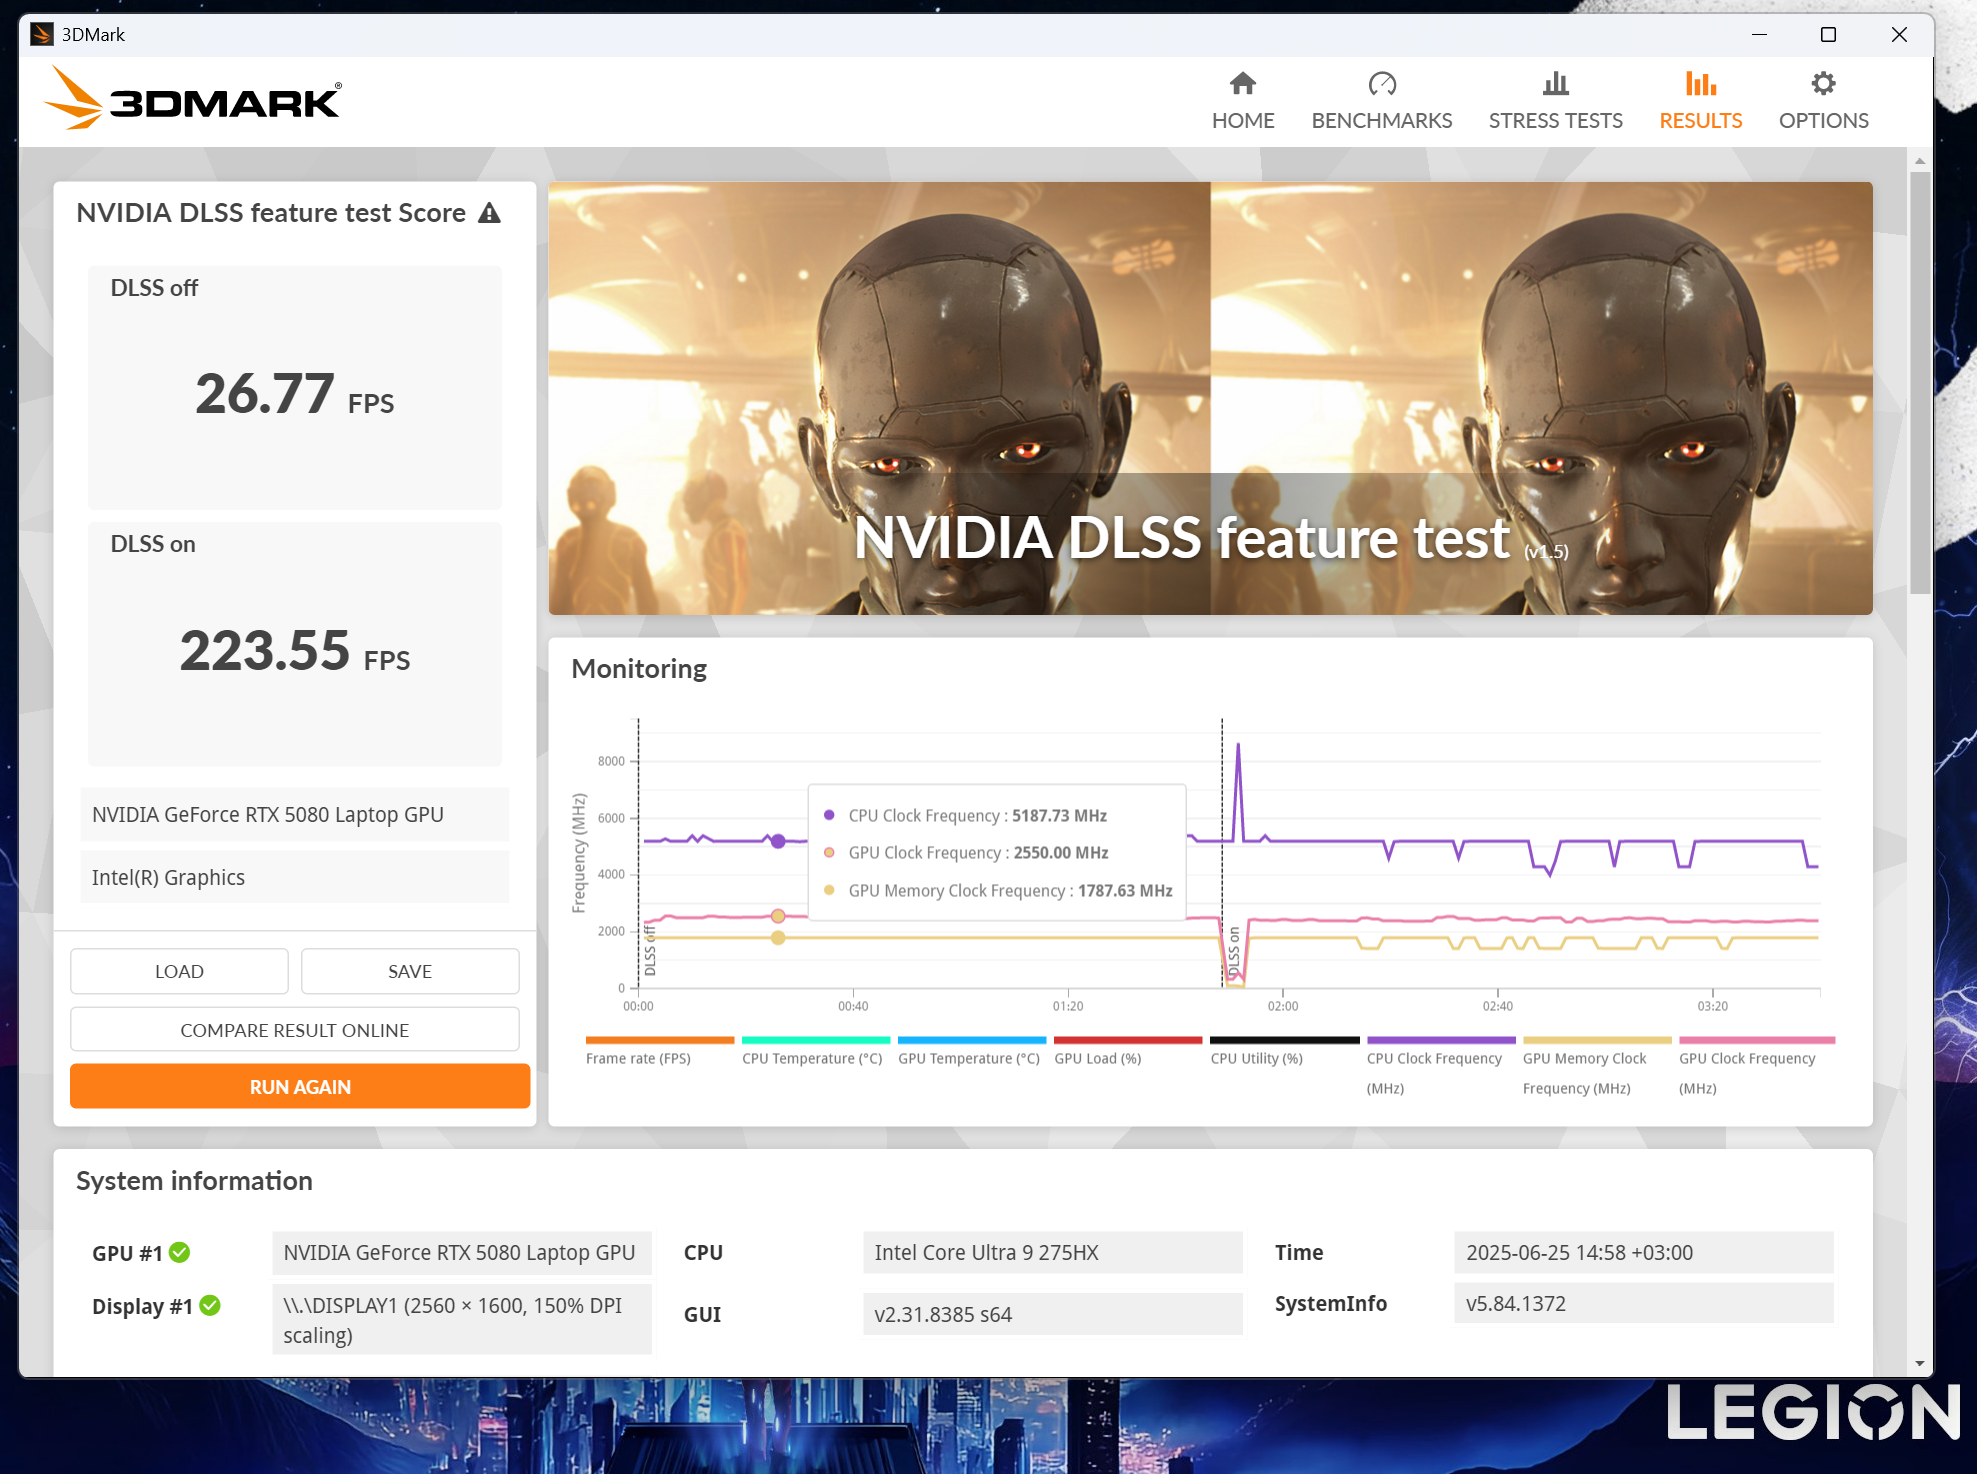Maximize the 3DMark window
This screenshot has height=1474, width=1977.
click(x=1828, y=35)
